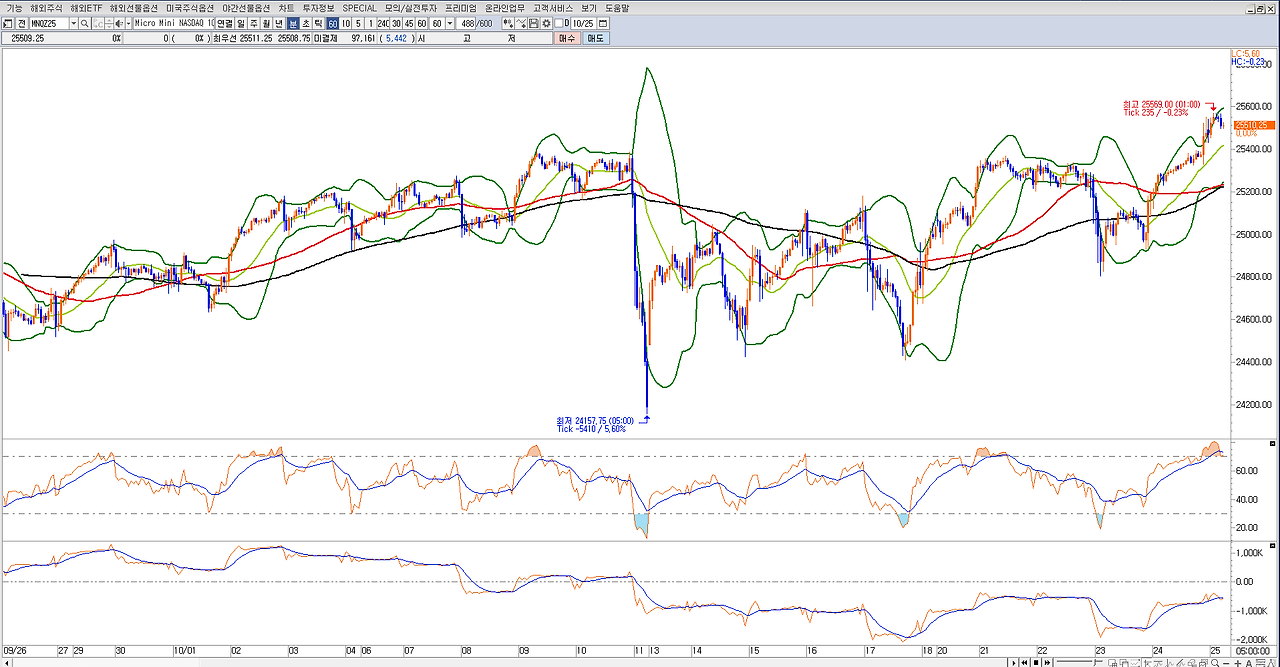Expand the interval value dropdown arrow
The image size is (1280, 667).
pyautogui.click(x=449, y=23)
